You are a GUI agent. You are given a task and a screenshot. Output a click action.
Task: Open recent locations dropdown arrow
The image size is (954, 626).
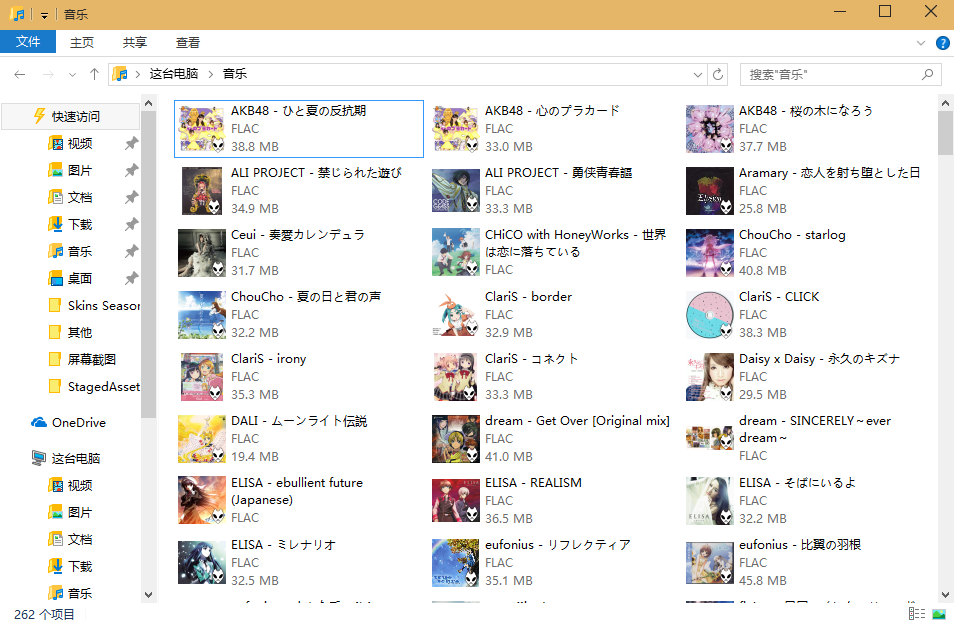pos(71,74)
